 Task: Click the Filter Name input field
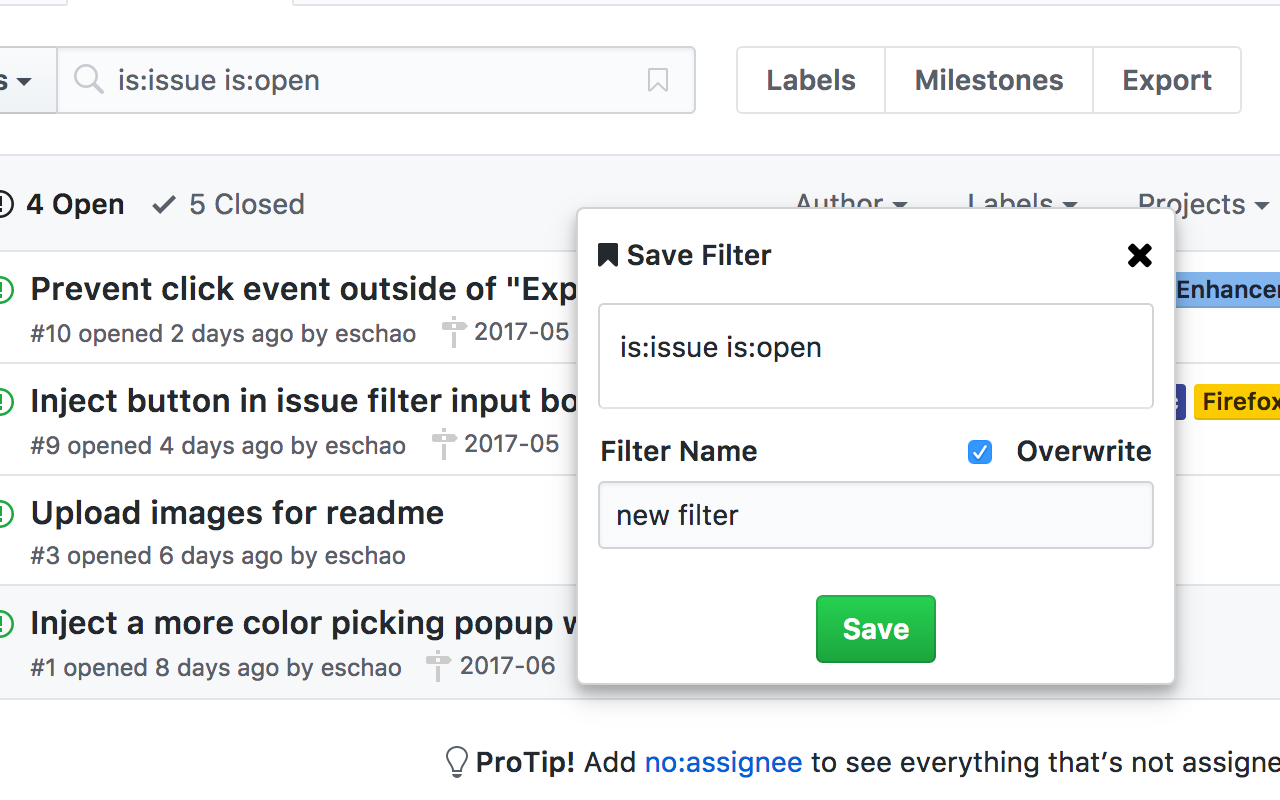tap(875, 515)
